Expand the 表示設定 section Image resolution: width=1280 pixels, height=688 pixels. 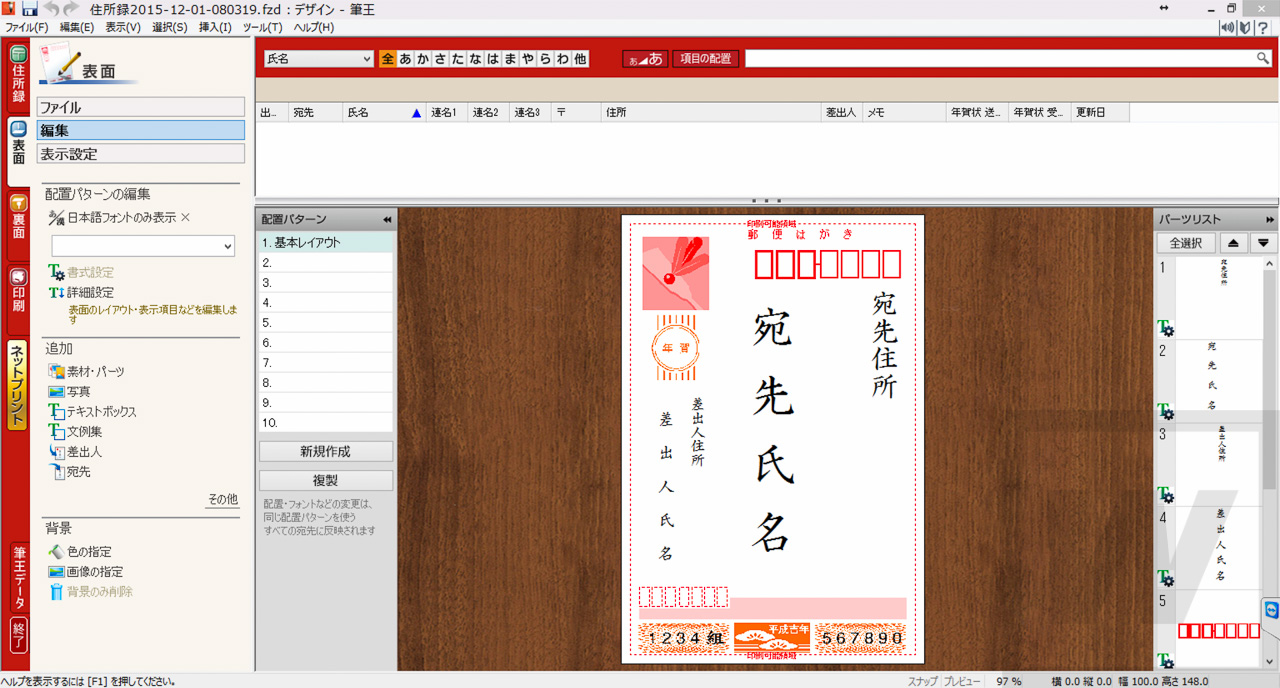[141, 154]
